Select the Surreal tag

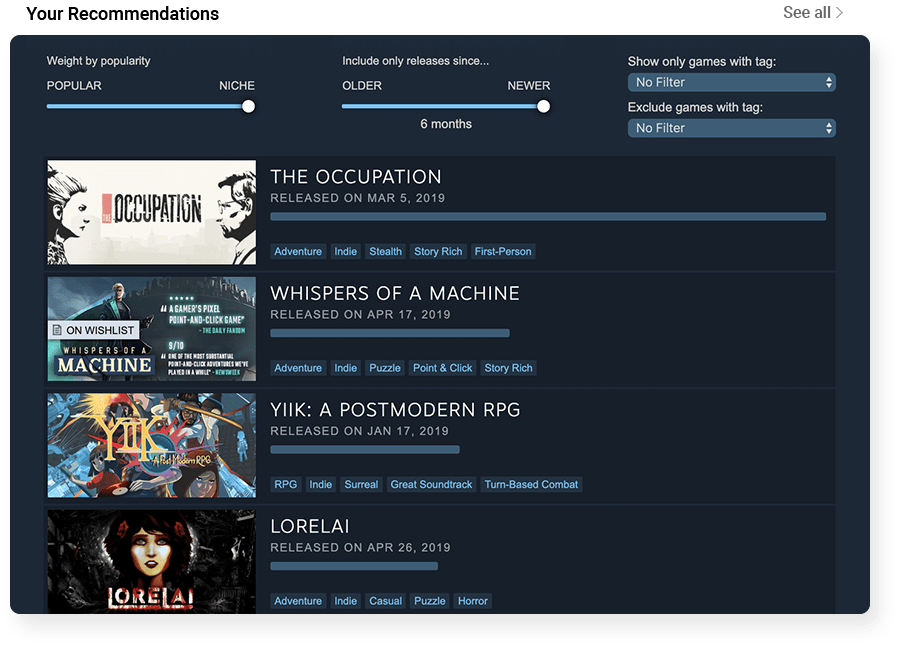361,485
